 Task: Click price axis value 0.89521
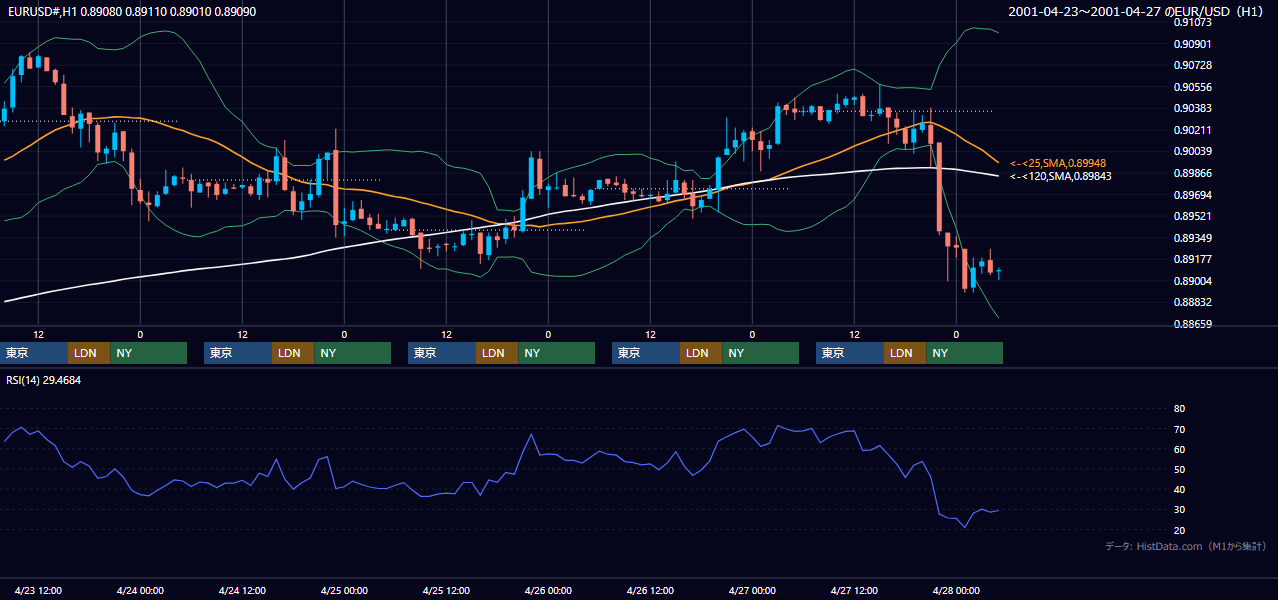[1192, 216]
